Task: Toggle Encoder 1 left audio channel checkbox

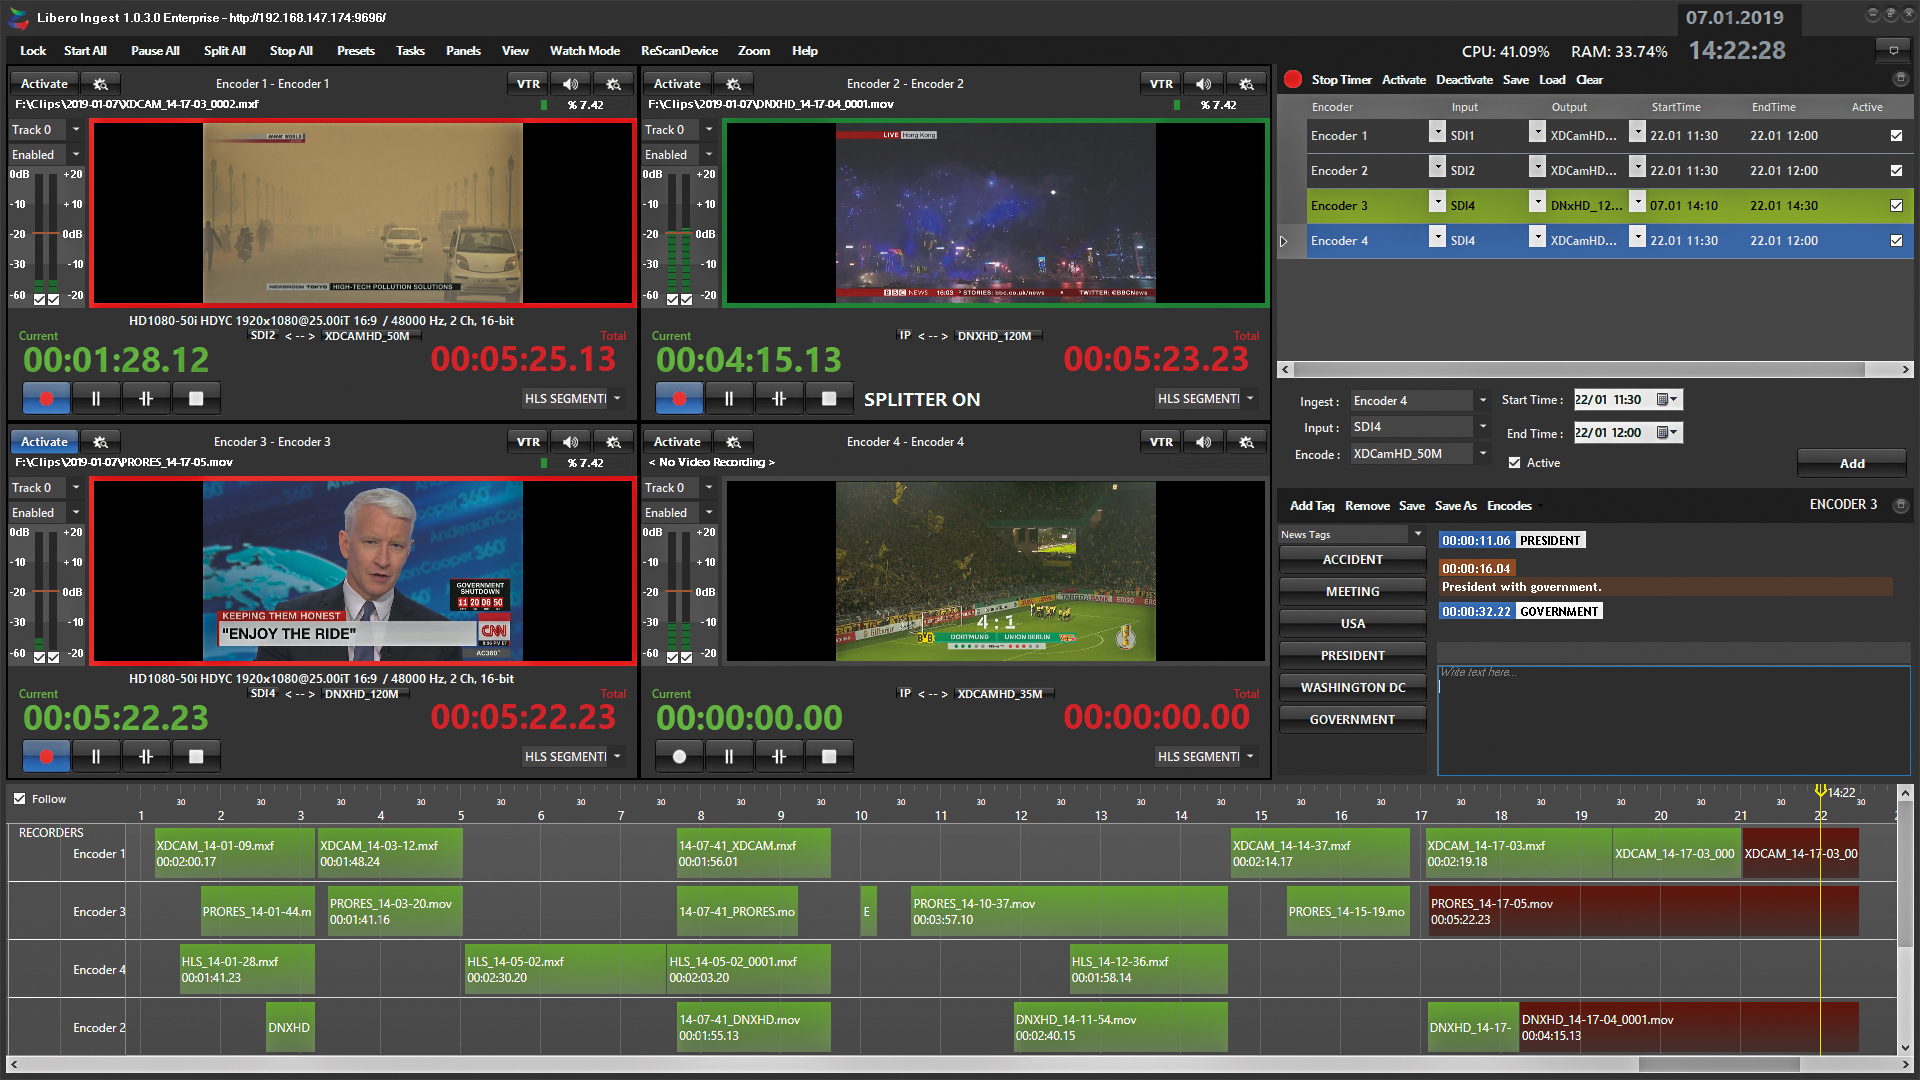Action: pos(40,299)
